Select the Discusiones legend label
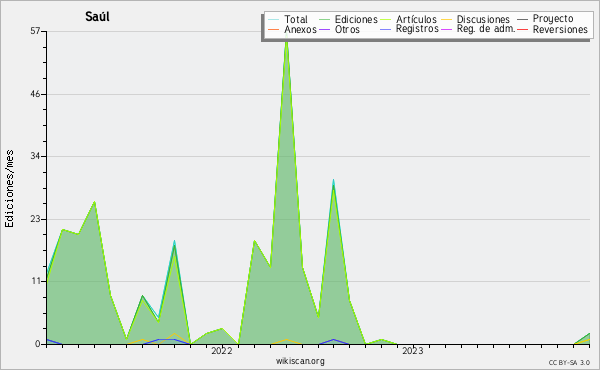This screenshot has height=370, width=600. click(483, 19)
